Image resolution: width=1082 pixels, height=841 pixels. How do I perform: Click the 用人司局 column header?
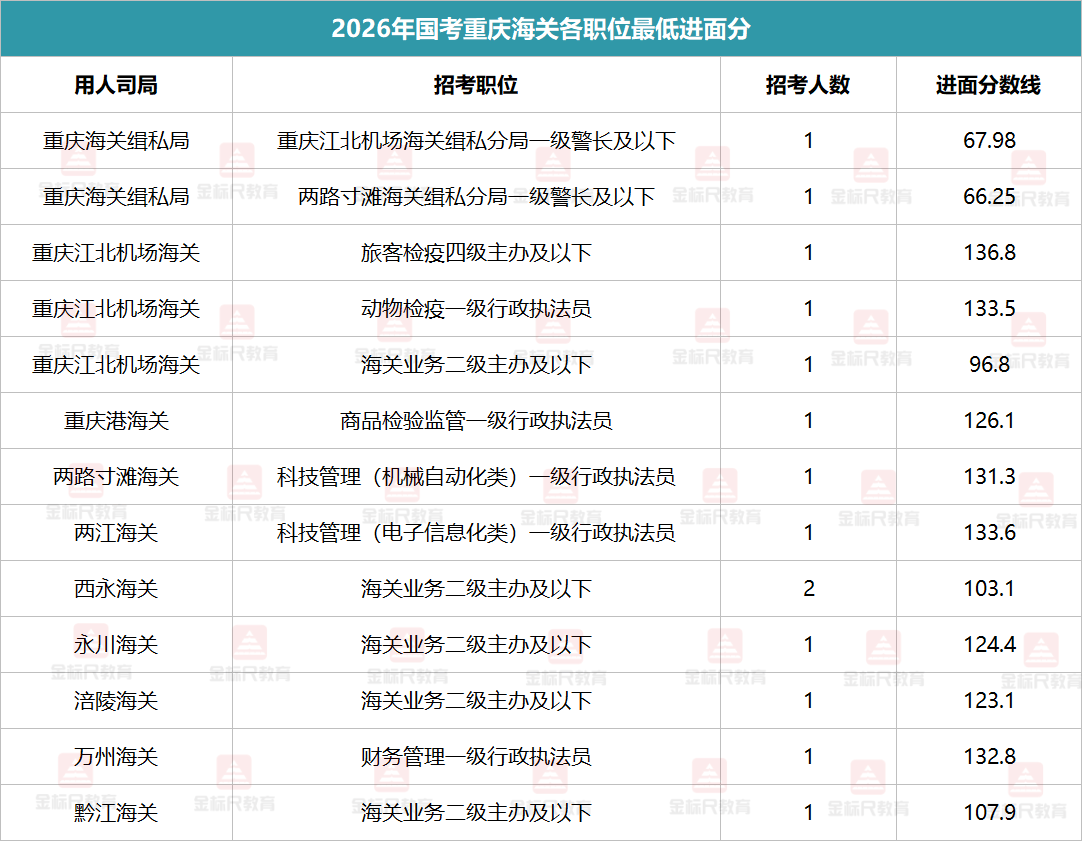[x=116, y=85]
